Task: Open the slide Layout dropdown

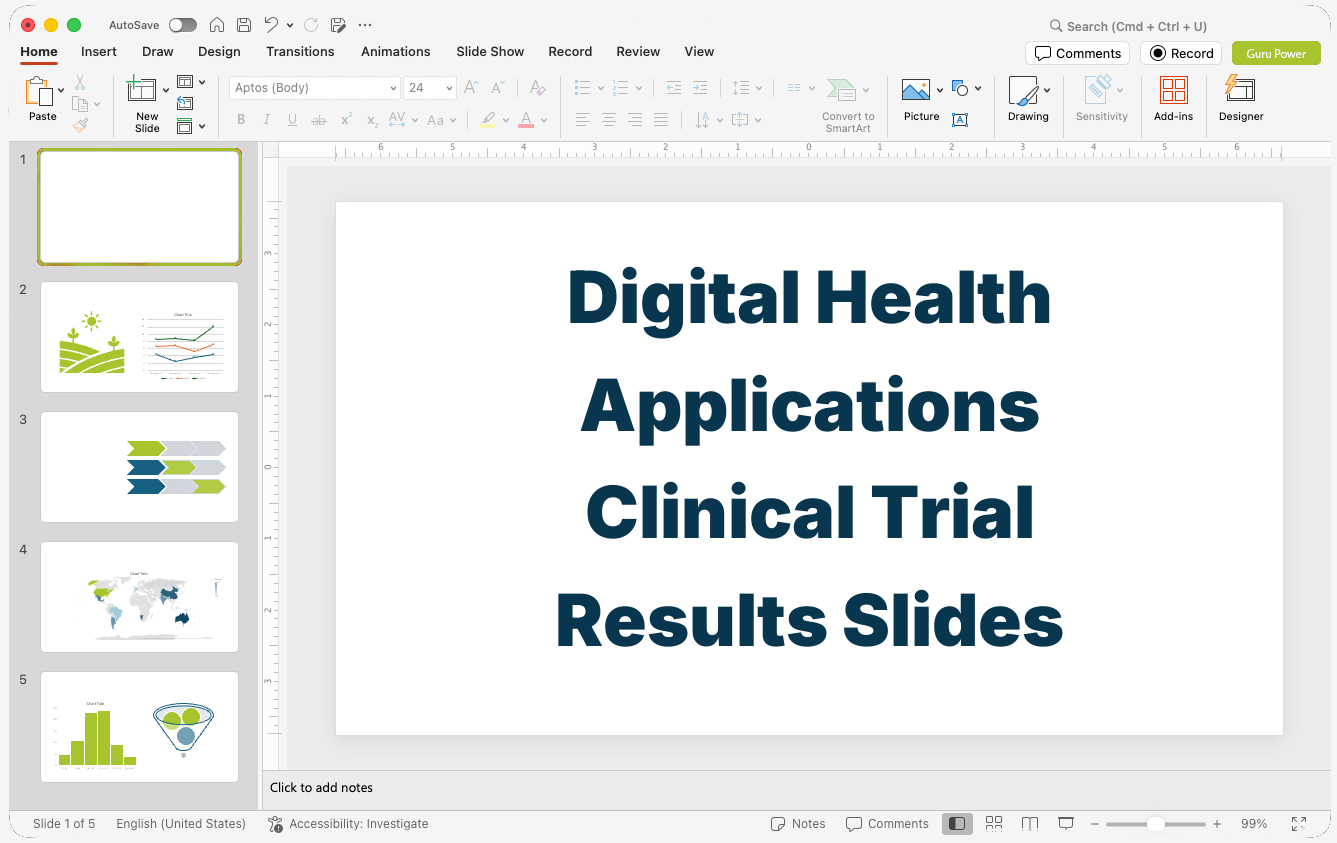Action: point(190,82)
